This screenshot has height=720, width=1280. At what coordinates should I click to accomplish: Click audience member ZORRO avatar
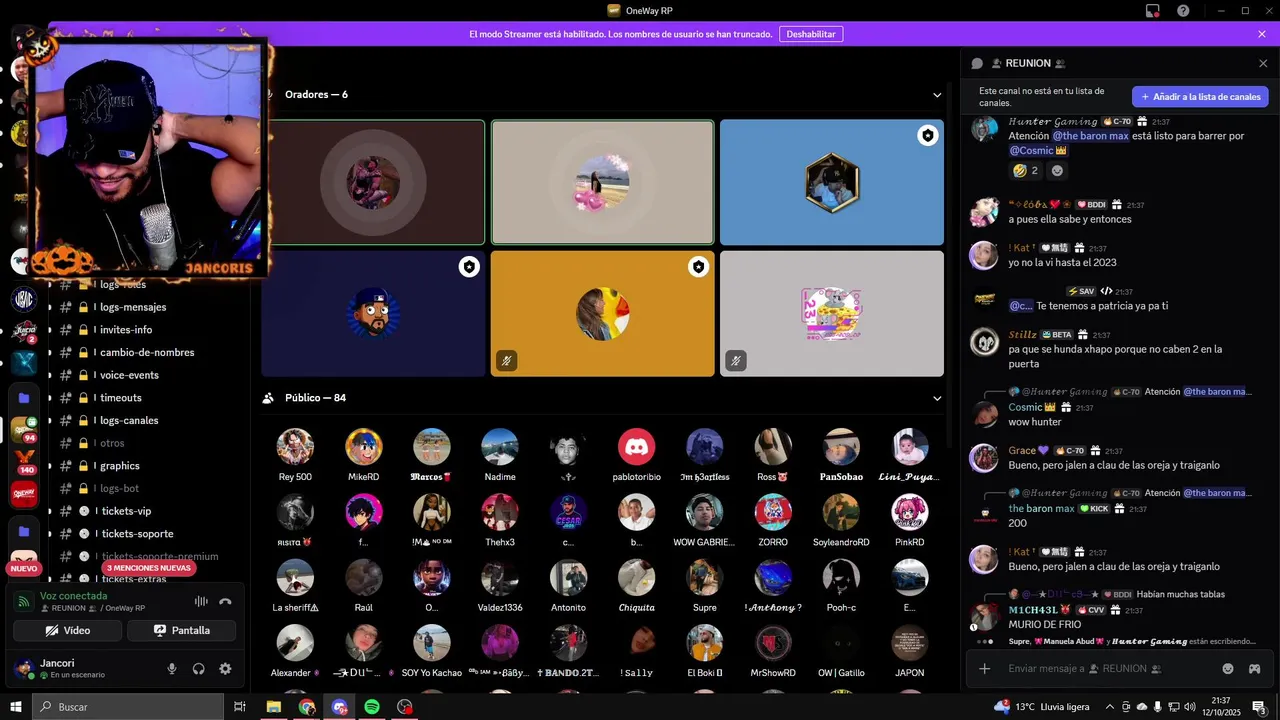pos(773,512)
